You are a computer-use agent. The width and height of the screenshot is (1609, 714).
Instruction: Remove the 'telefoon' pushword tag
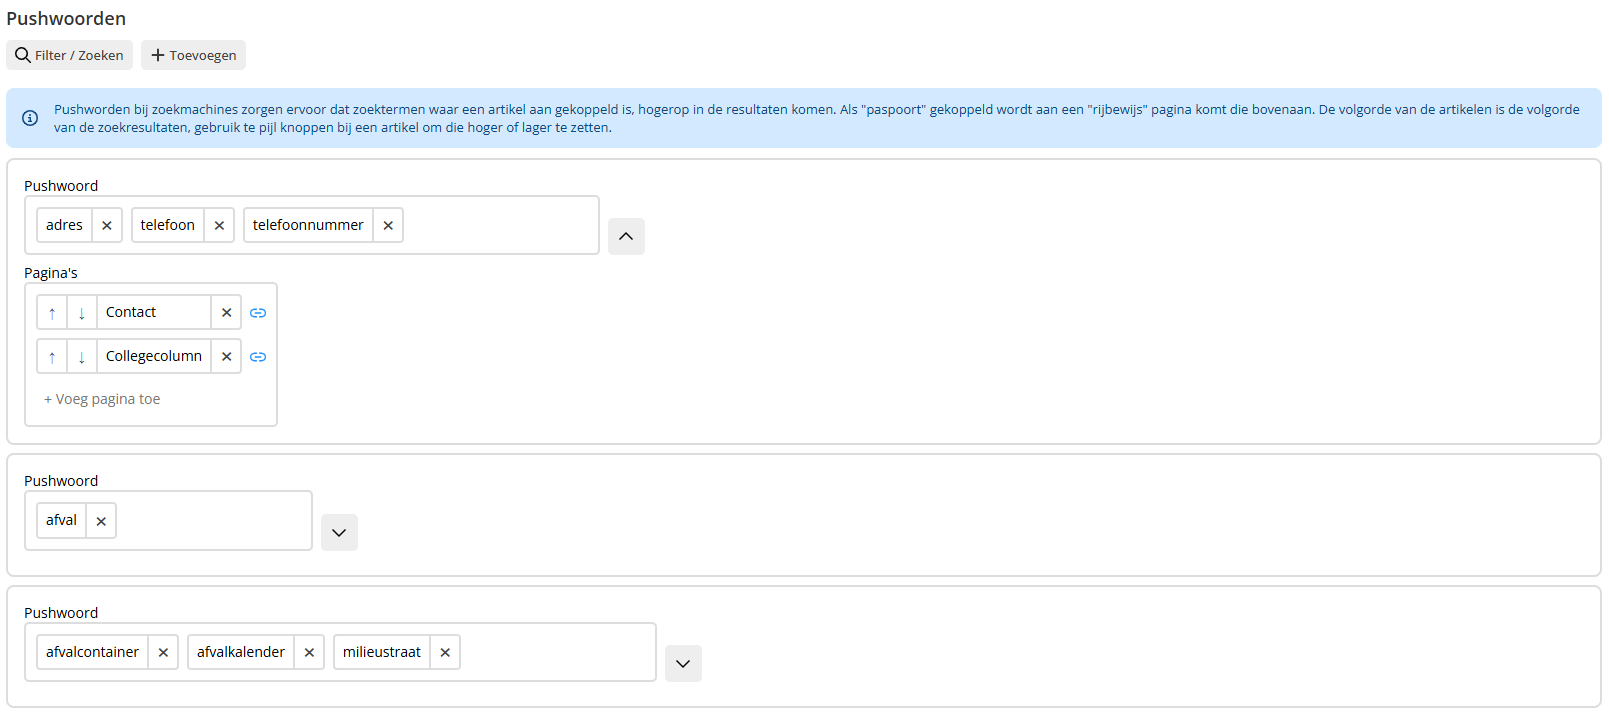(219, 226)
